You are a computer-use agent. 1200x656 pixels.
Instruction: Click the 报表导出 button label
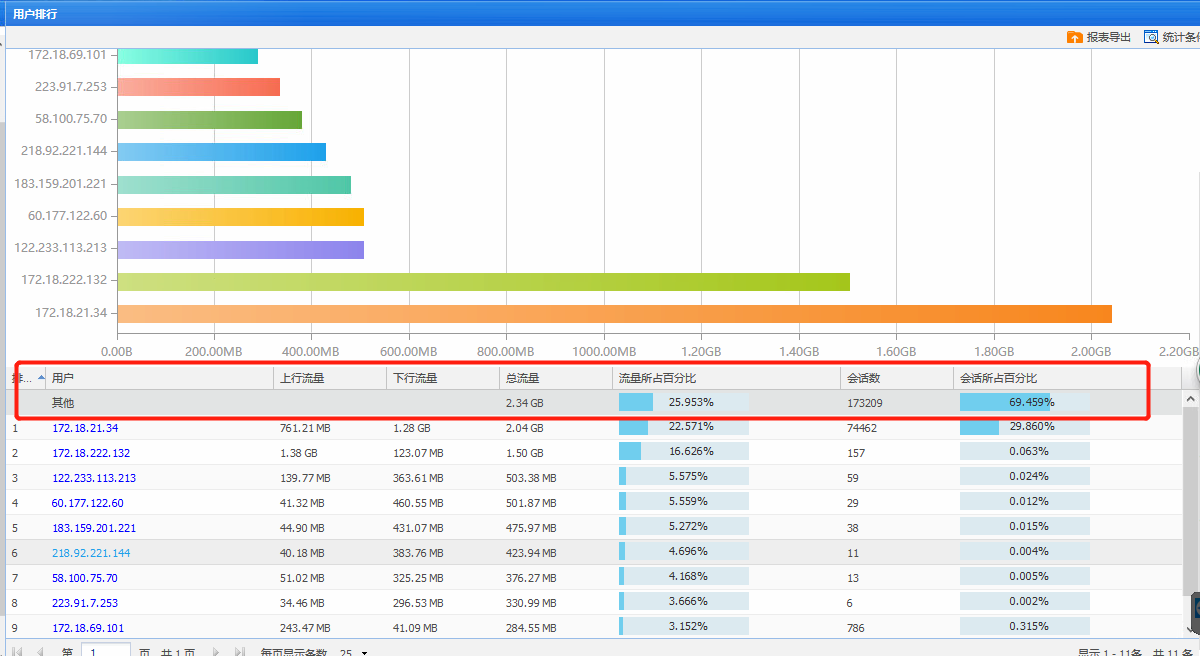(1109, 37)
